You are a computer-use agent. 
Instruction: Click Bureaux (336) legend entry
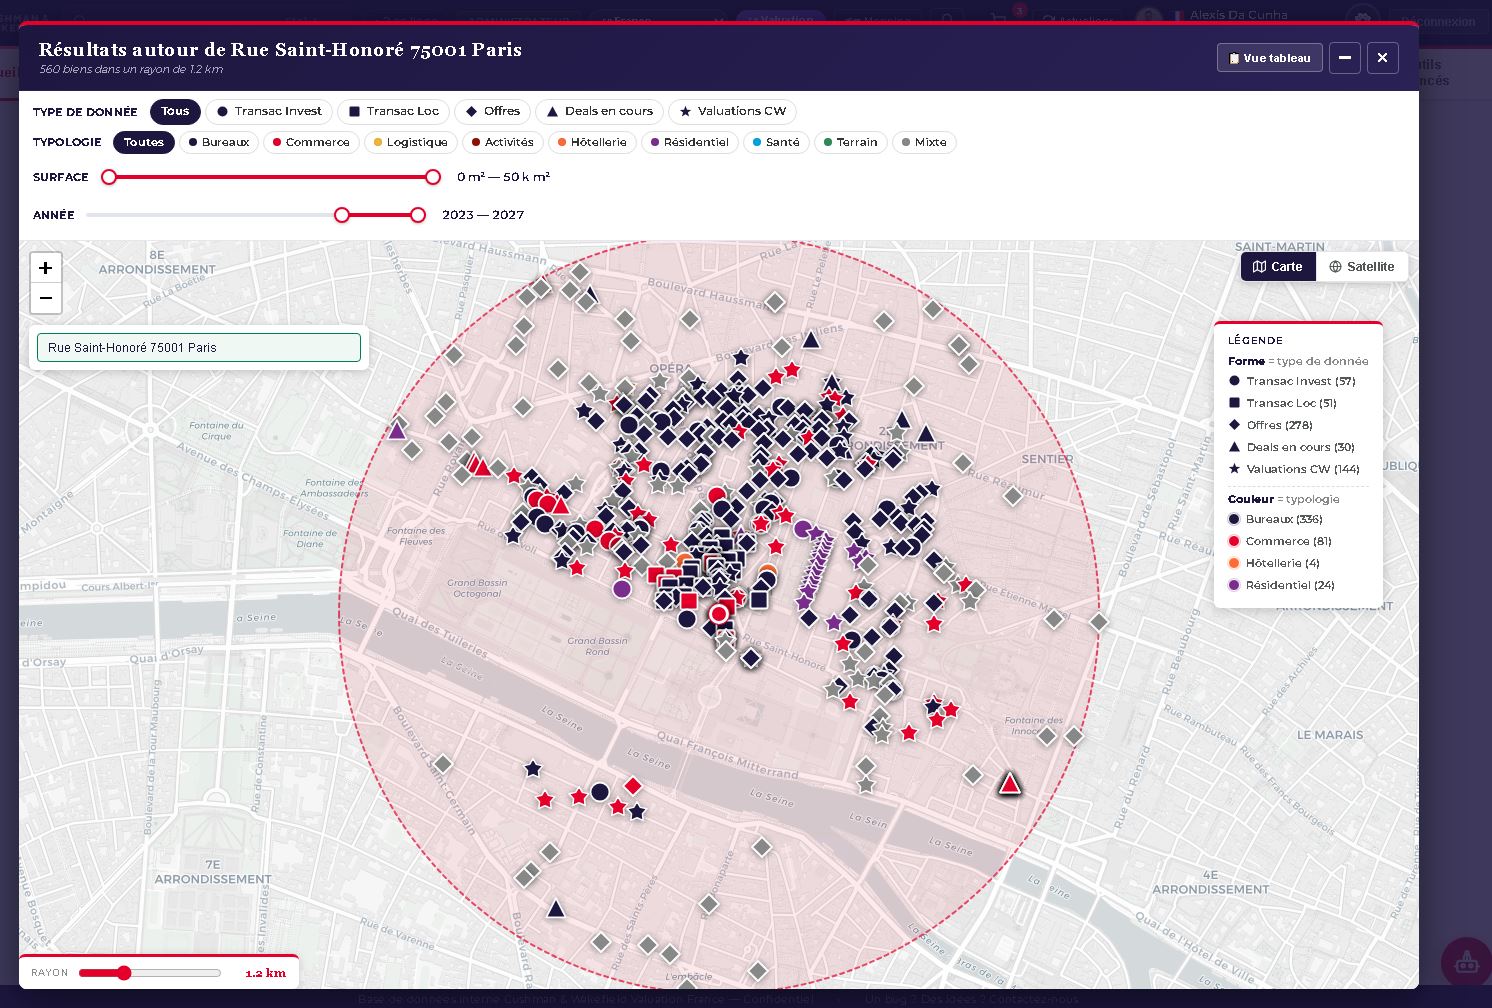point(1275,519)
